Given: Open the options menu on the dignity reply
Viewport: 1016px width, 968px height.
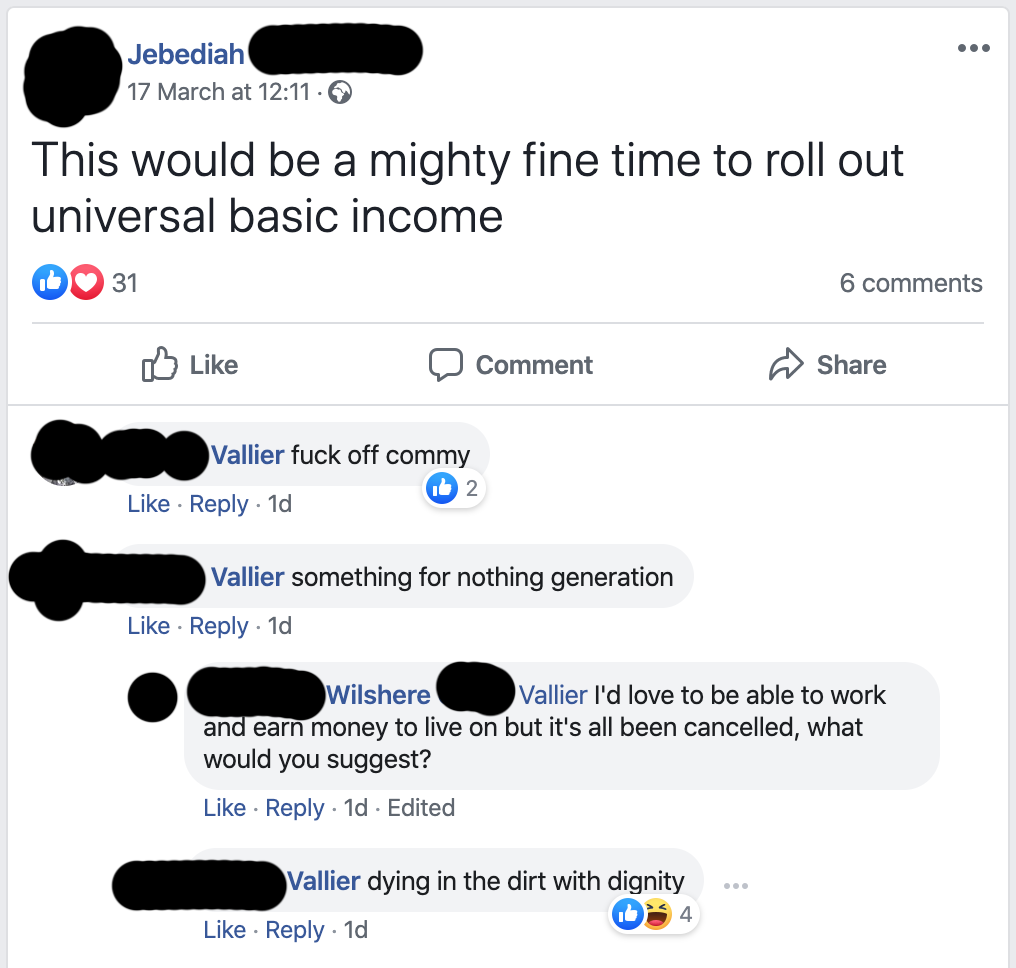Looking at the screenshot, I should (736, 885).
